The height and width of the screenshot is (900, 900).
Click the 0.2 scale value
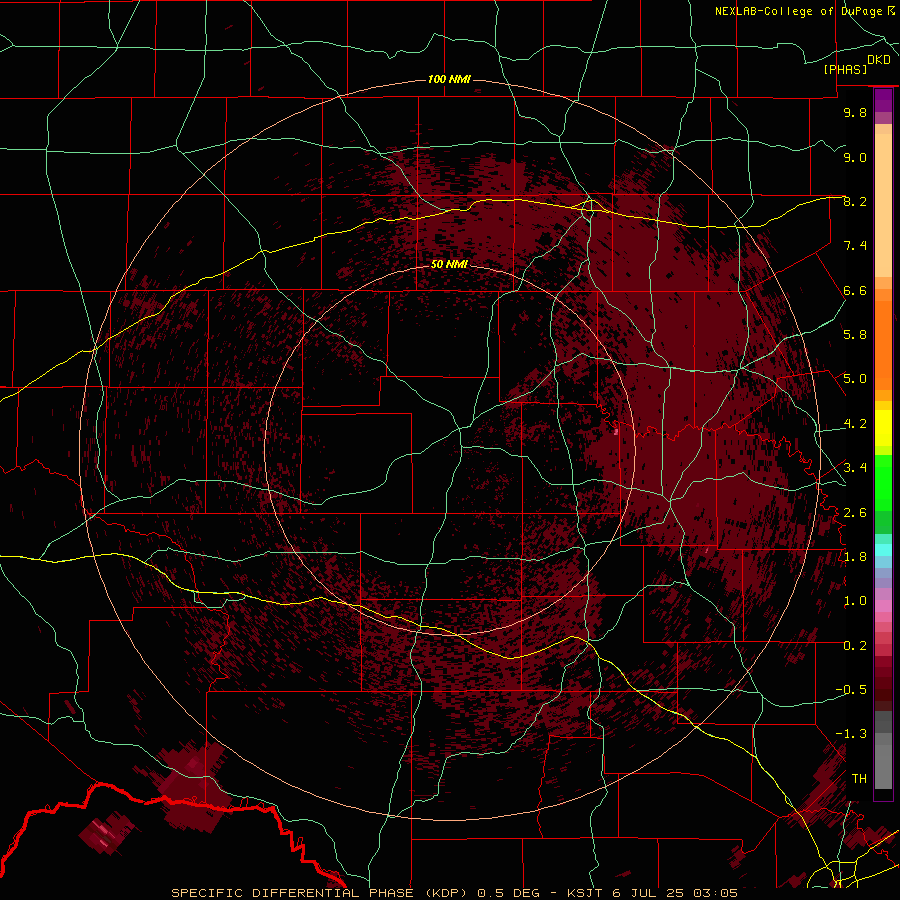855,646
